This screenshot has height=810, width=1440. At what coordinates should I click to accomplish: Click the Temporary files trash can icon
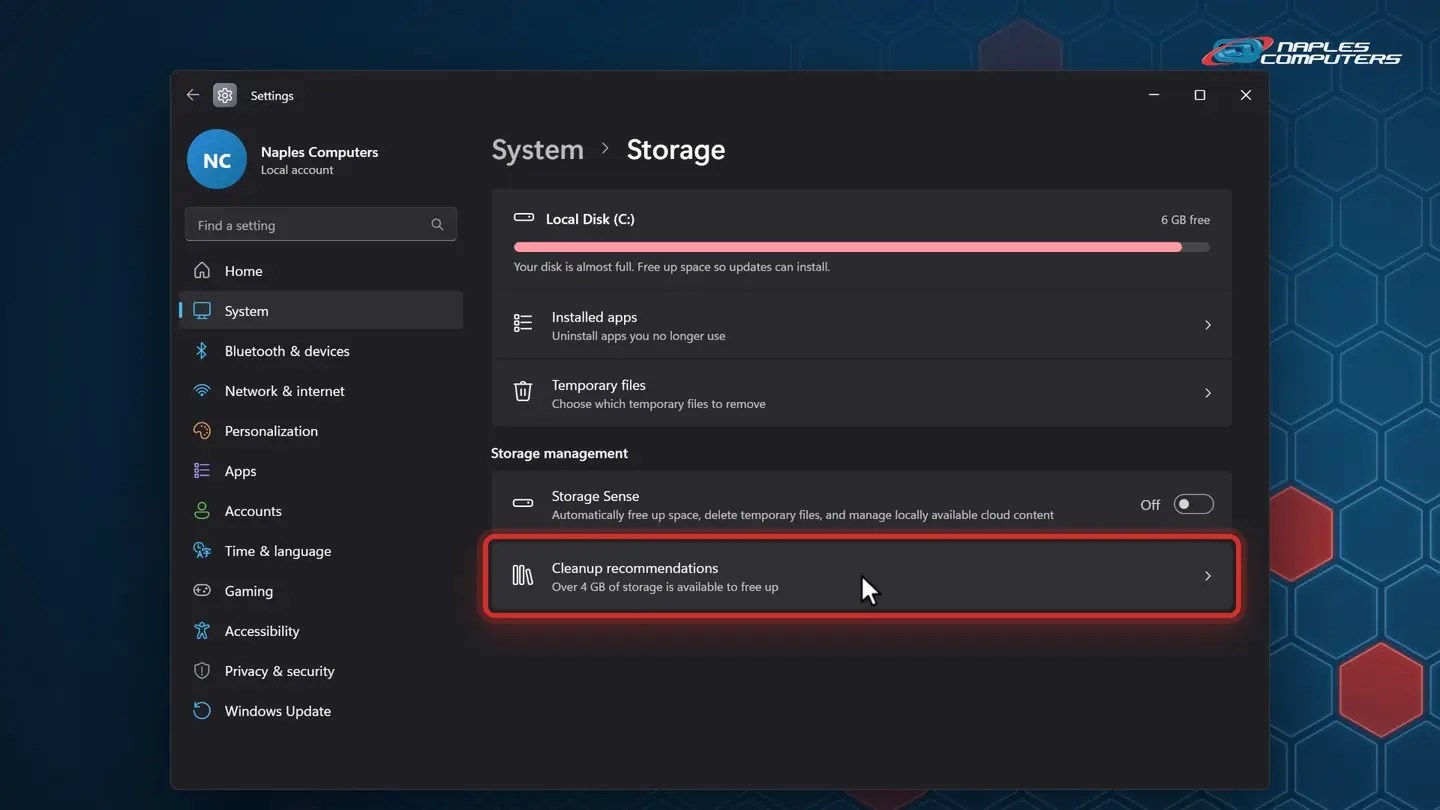(x=523, y=392)
